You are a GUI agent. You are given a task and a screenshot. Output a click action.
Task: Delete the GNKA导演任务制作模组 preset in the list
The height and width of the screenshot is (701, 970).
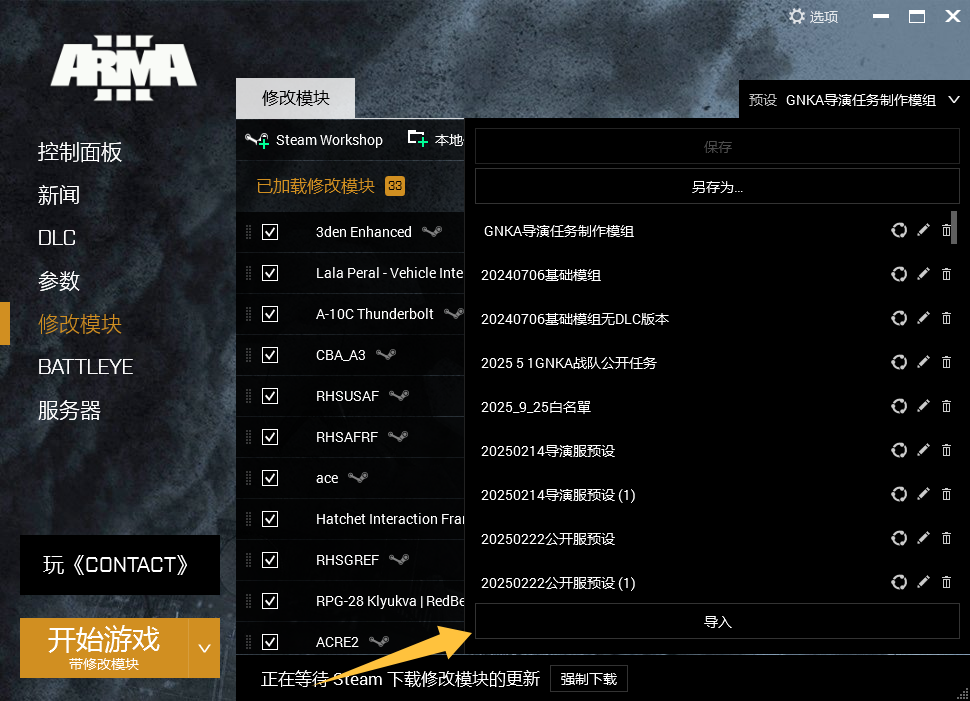946,230
